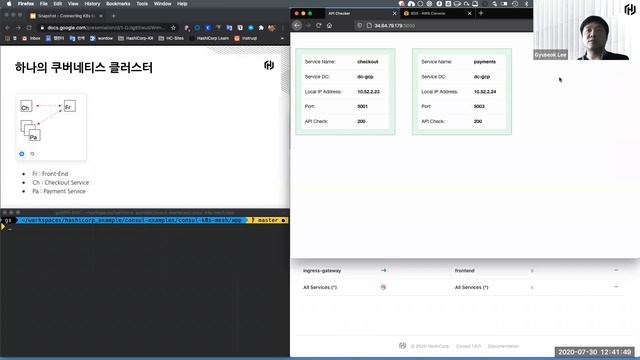Open a new tab in the Firefox window
The height and width of the screenshot is (360, 640).
(x=481, y=13)
